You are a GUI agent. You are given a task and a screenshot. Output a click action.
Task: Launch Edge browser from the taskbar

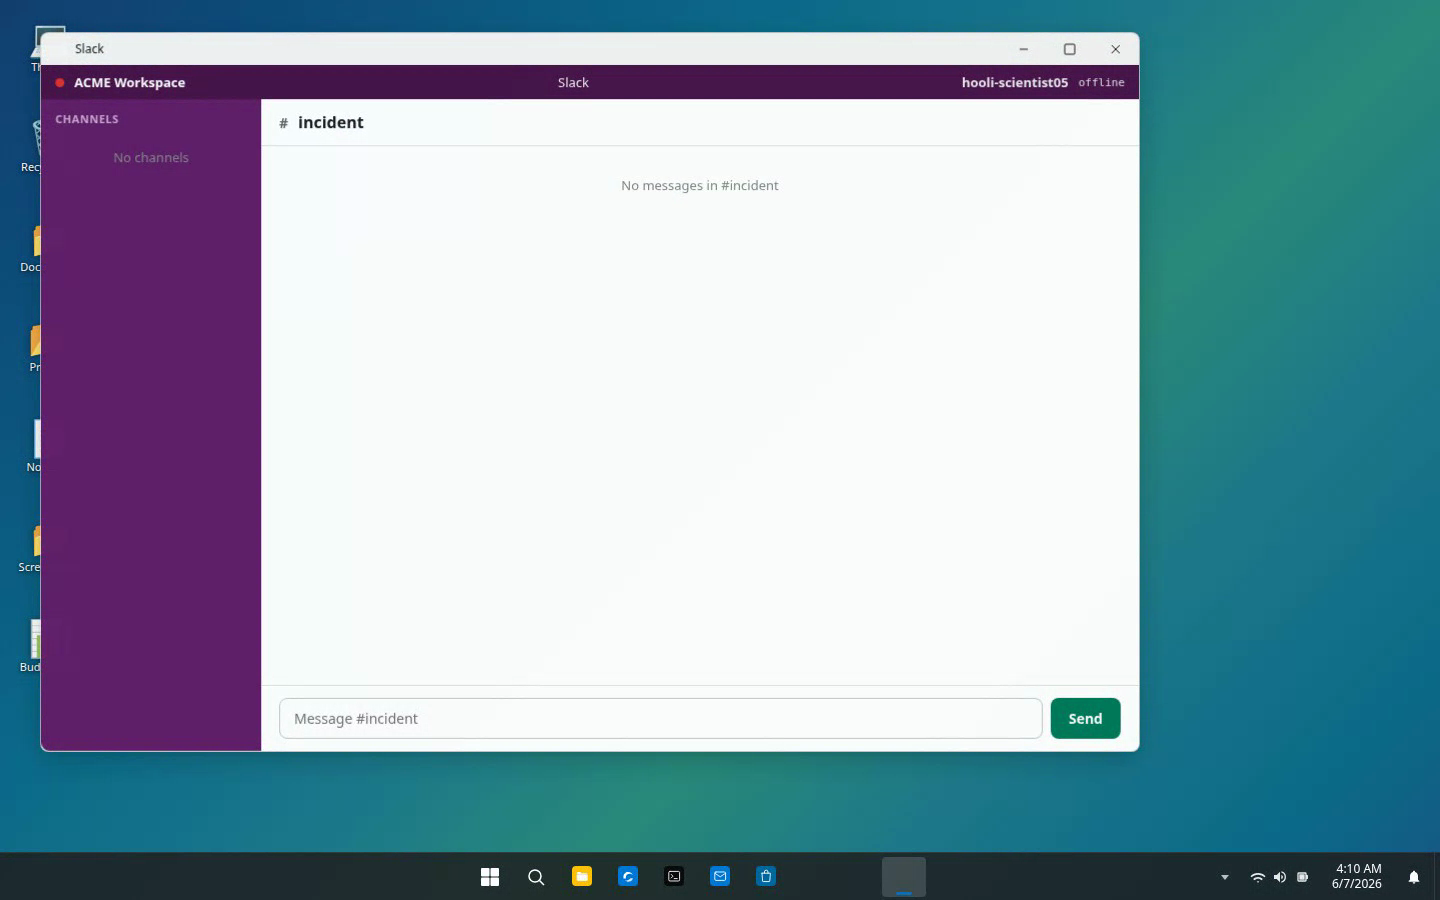click(x=628, y=877)
